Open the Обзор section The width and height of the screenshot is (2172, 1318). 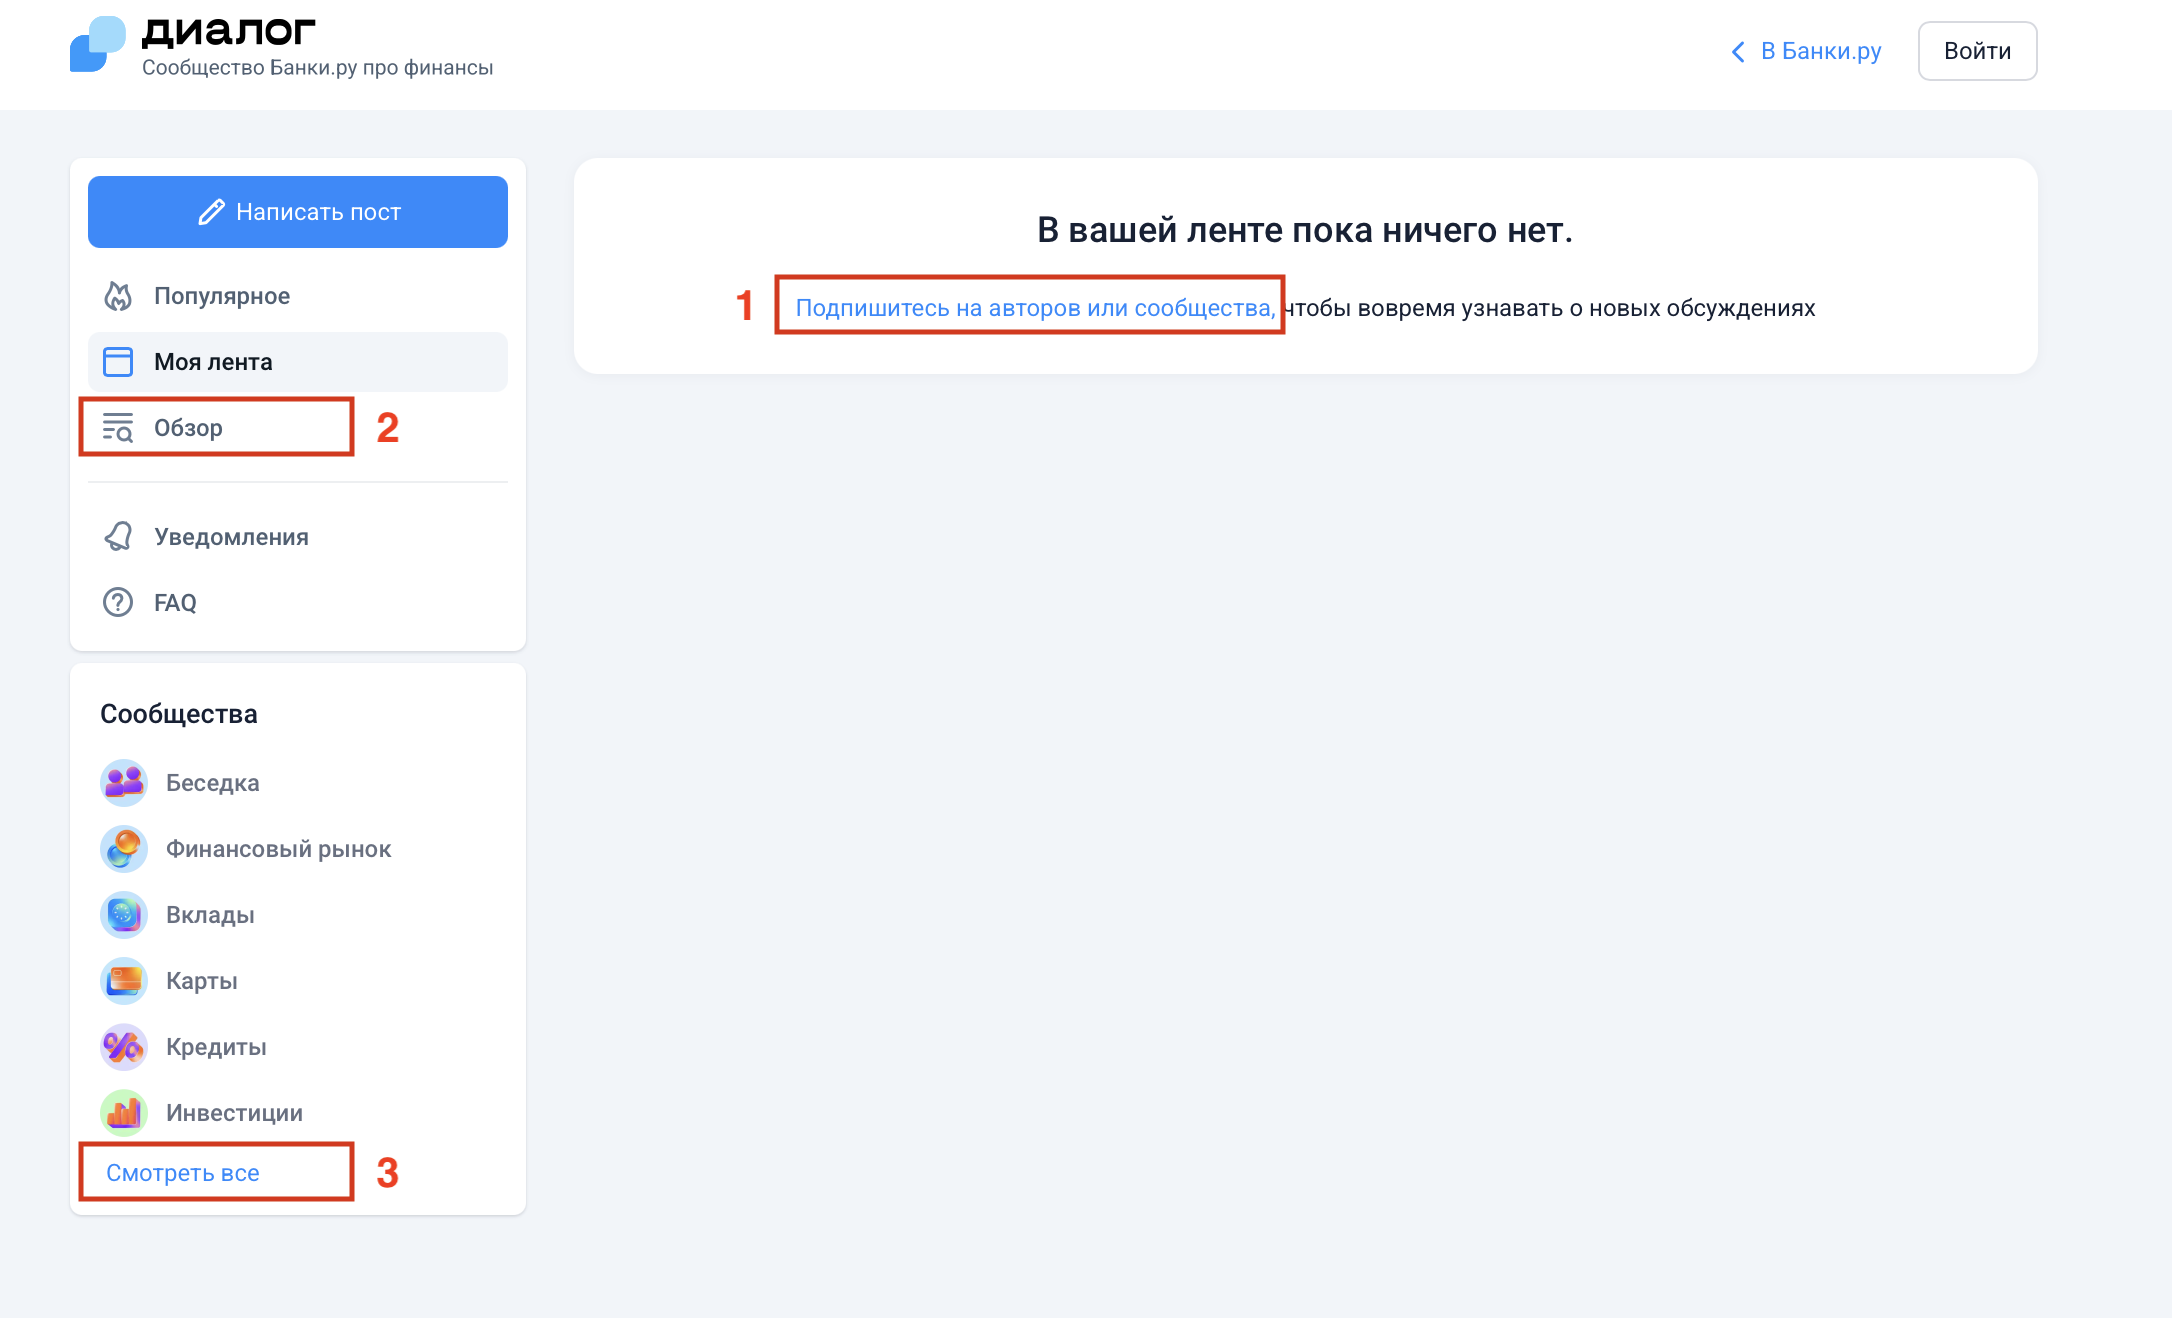coord(298,428)
